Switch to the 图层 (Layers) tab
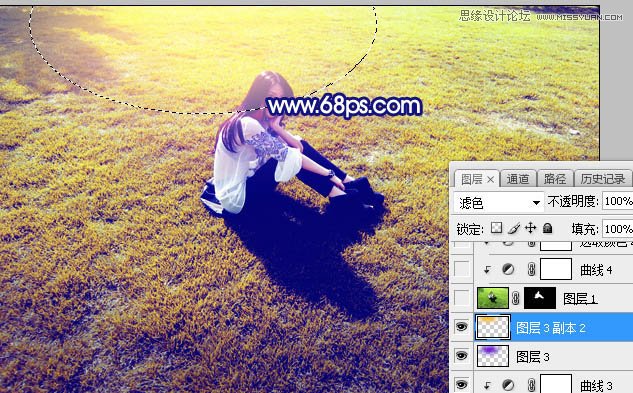The image size is (633, 393). point(471,179)
